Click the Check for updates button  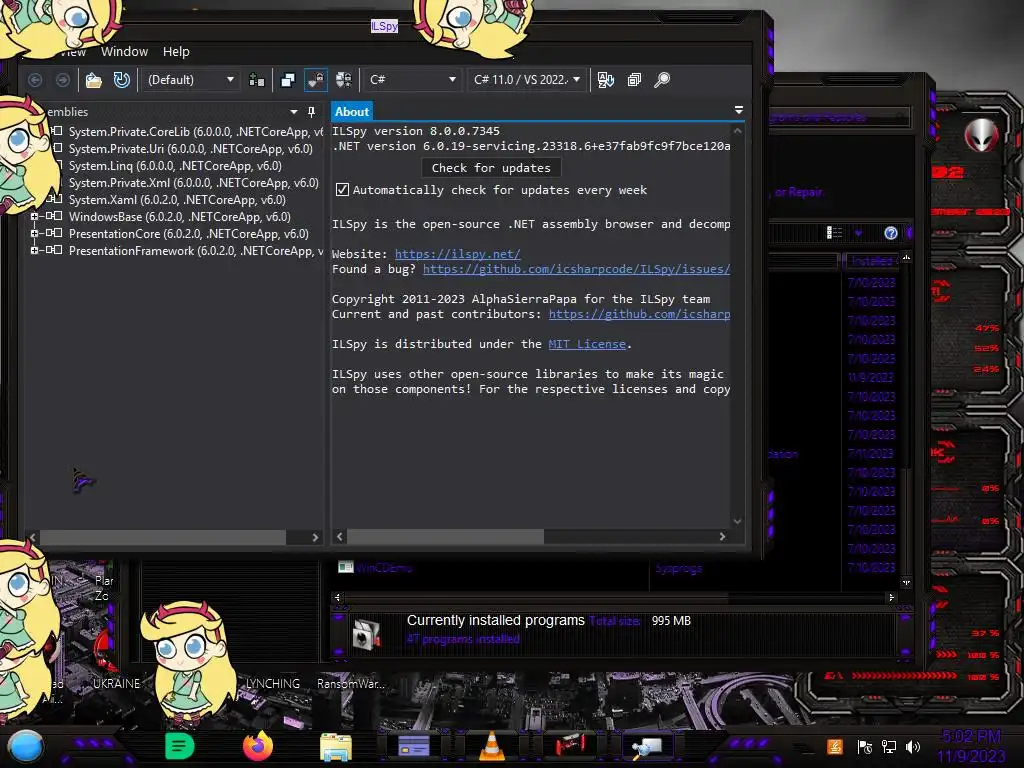click(x=491, y=168)
